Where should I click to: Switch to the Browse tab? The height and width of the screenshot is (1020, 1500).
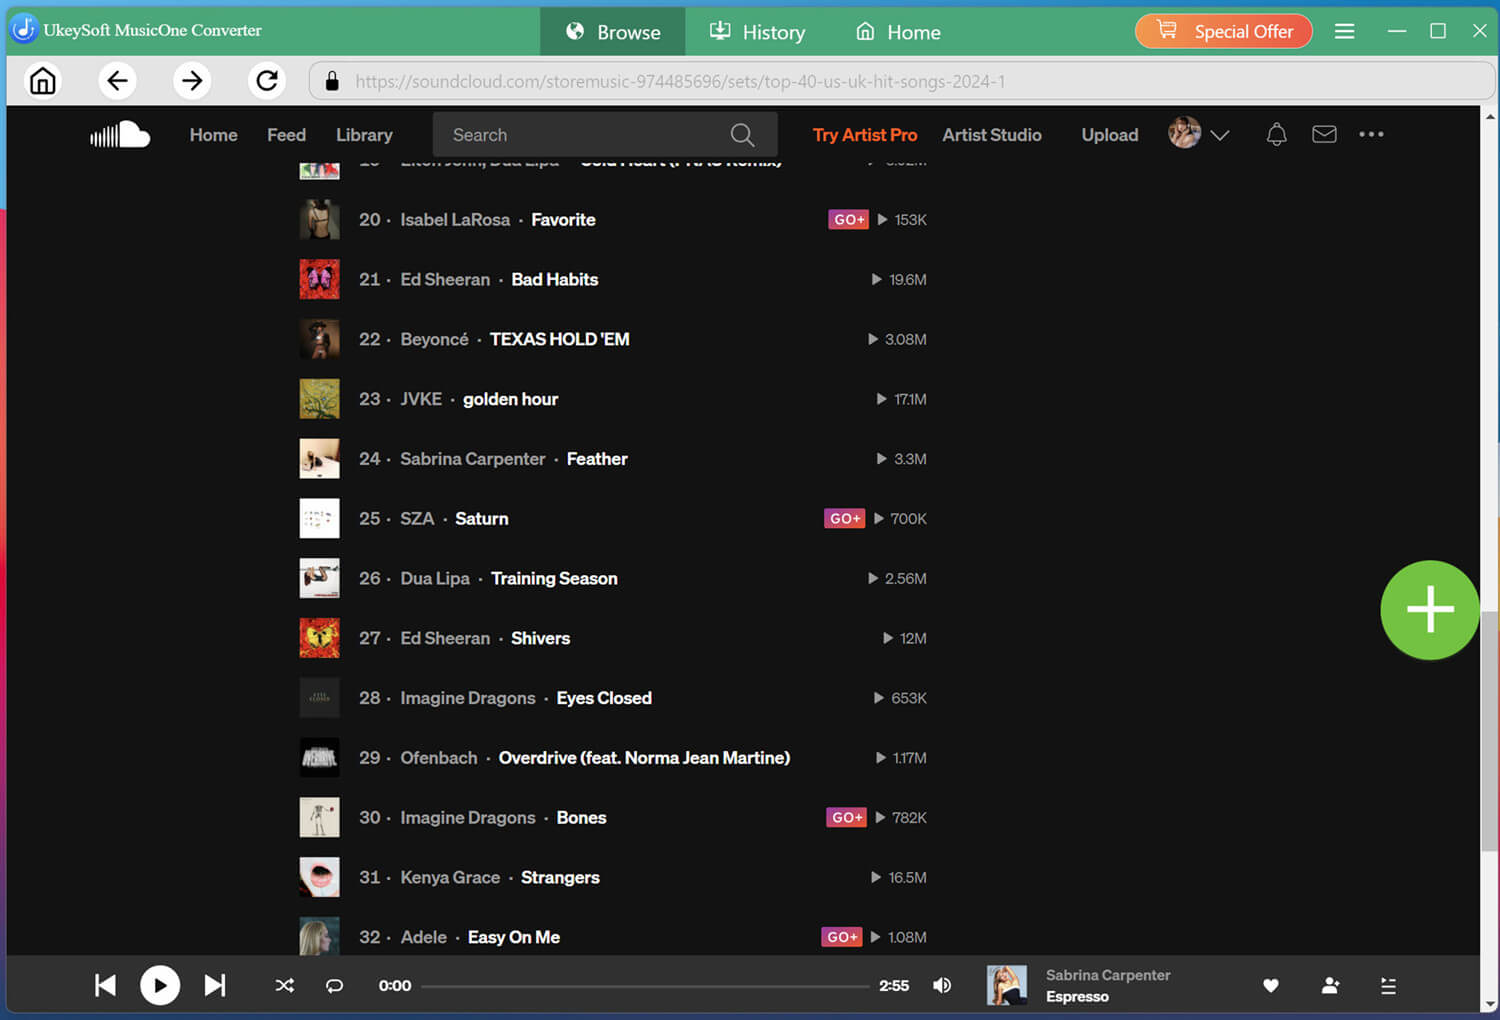pos(613,32)
